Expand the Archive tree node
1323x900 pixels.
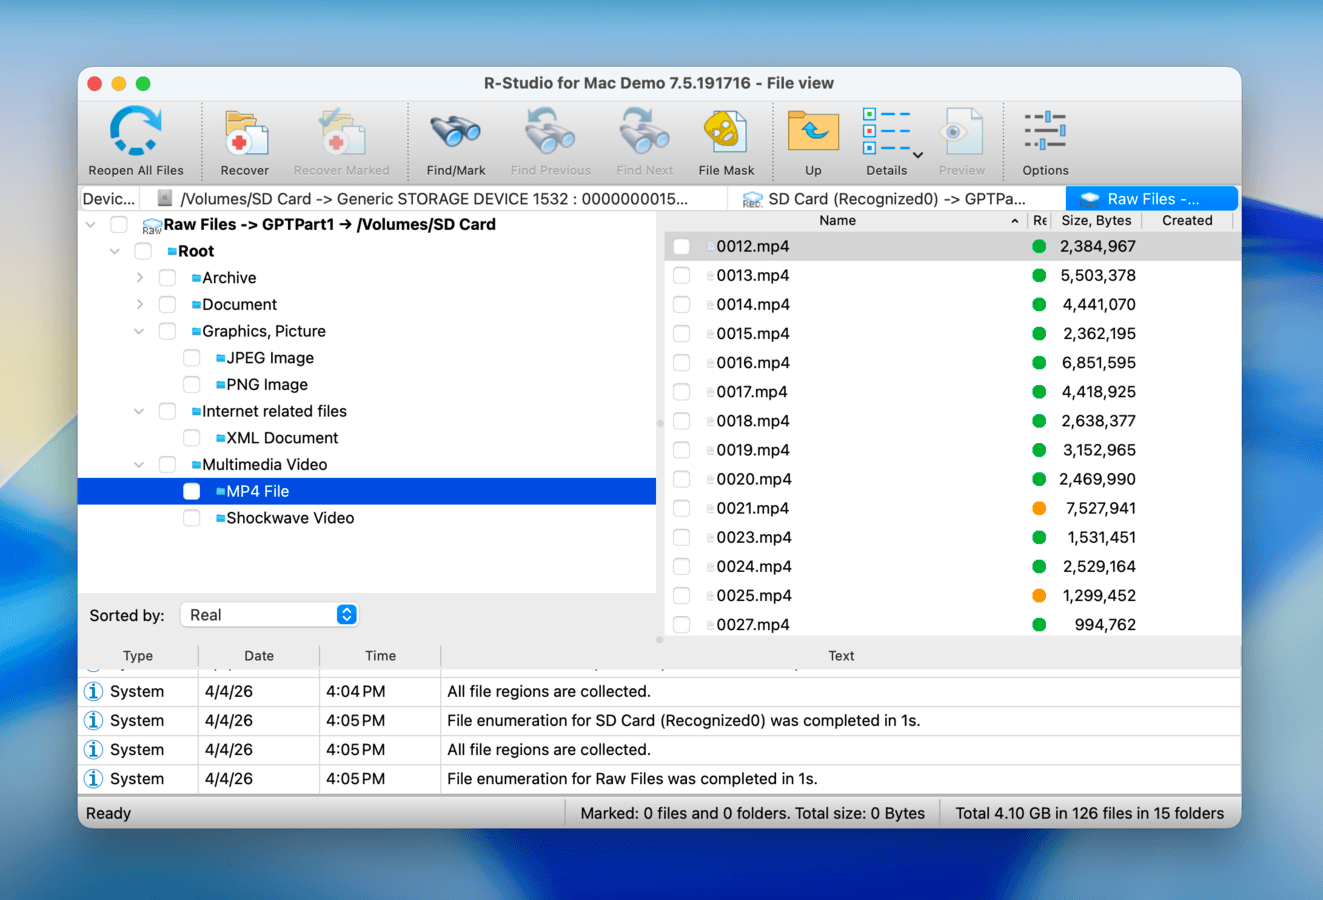coord(140,277)
